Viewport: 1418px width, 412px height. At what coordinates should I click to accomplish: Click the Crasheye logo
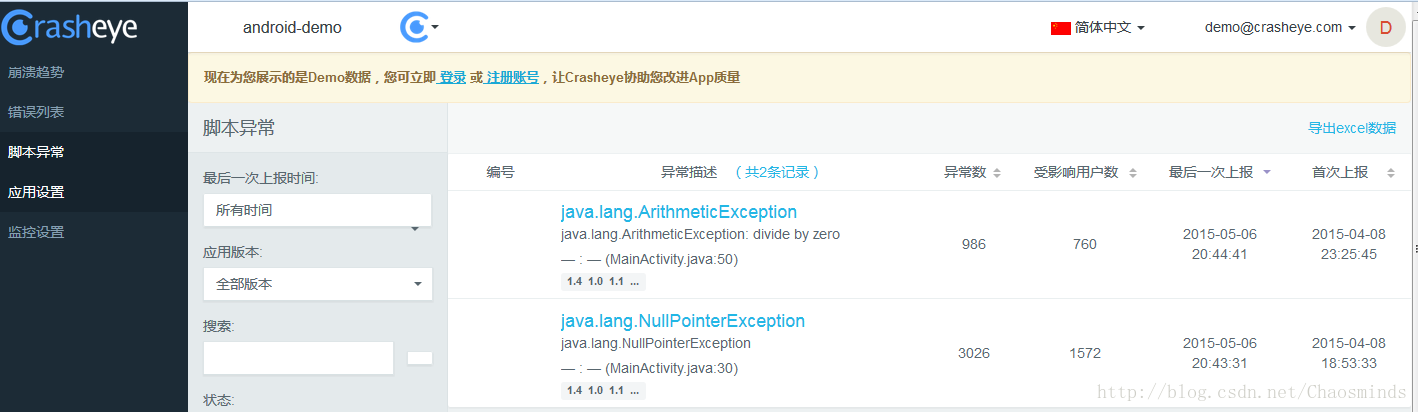pyautogui.click(x=69, y=27)
